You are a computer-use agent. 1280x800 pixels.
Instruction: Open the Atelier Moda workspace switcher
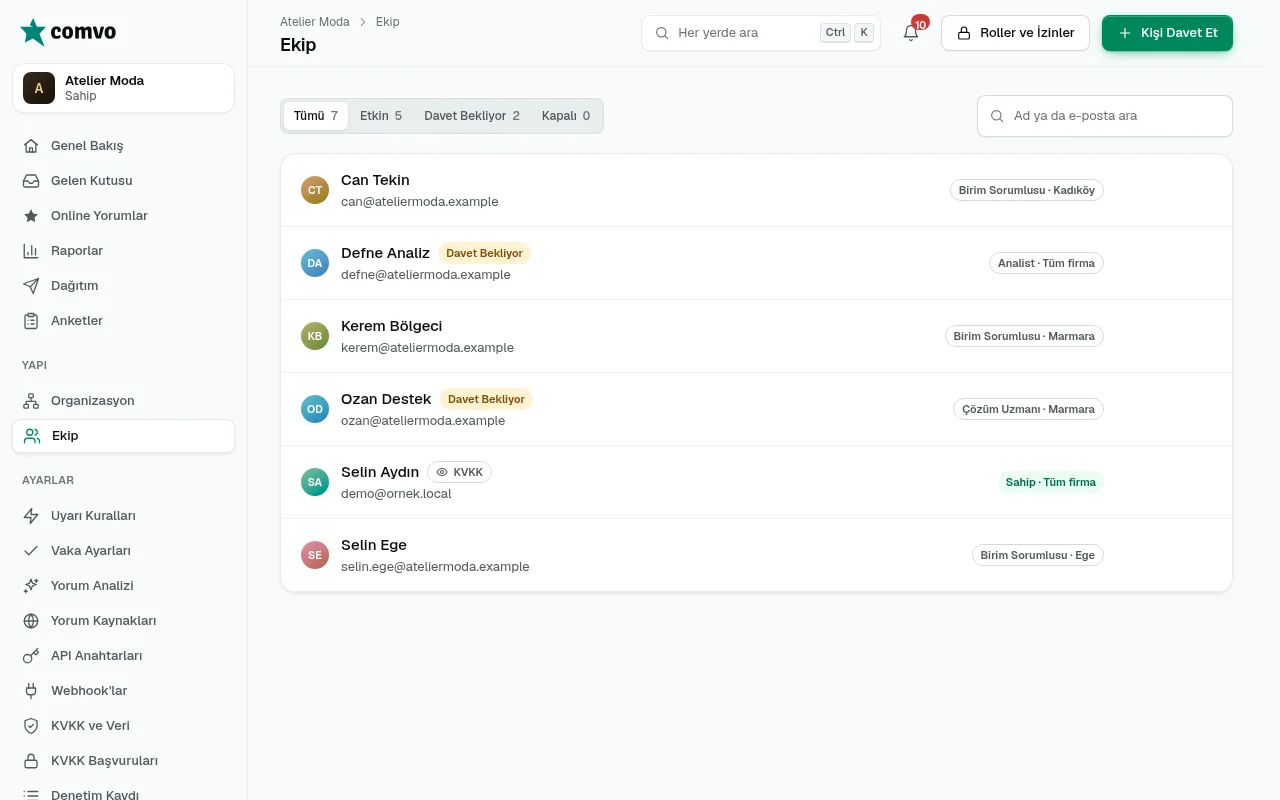click(x=124, y=88)
